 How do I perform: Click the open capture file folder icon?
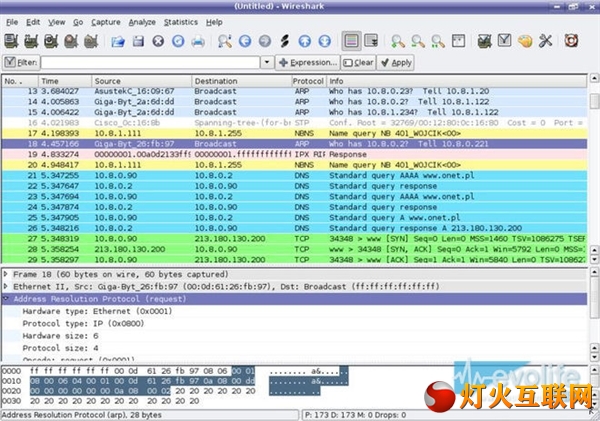[x=117, y=41]
